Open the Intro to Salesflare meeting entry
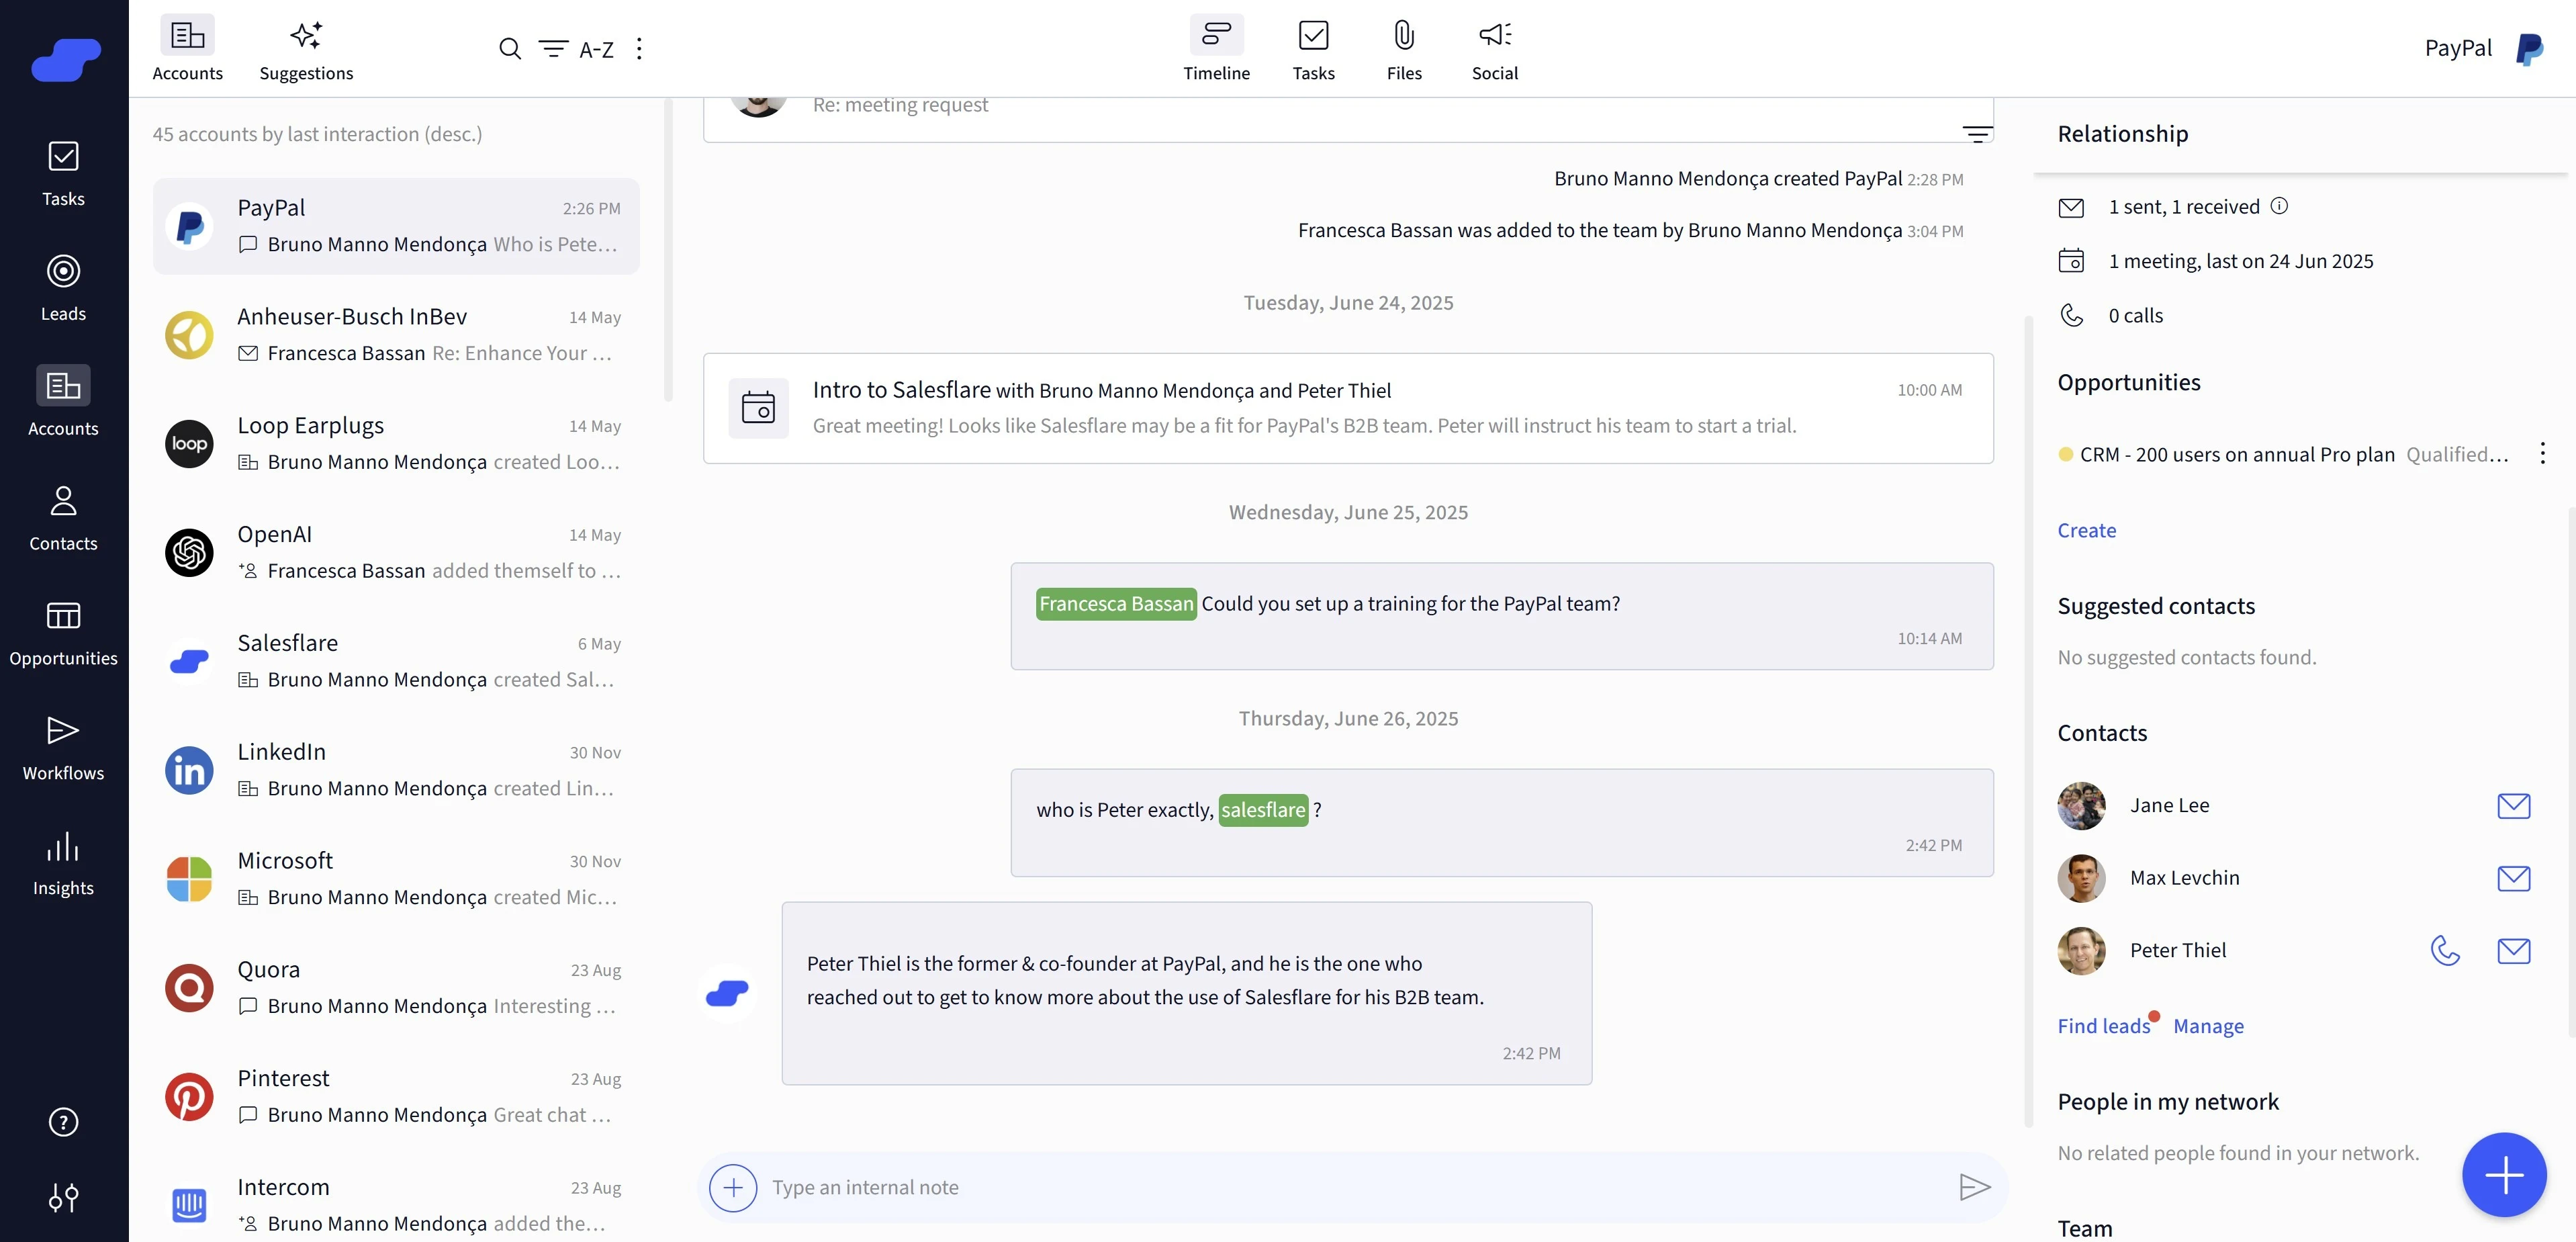 1348,408
